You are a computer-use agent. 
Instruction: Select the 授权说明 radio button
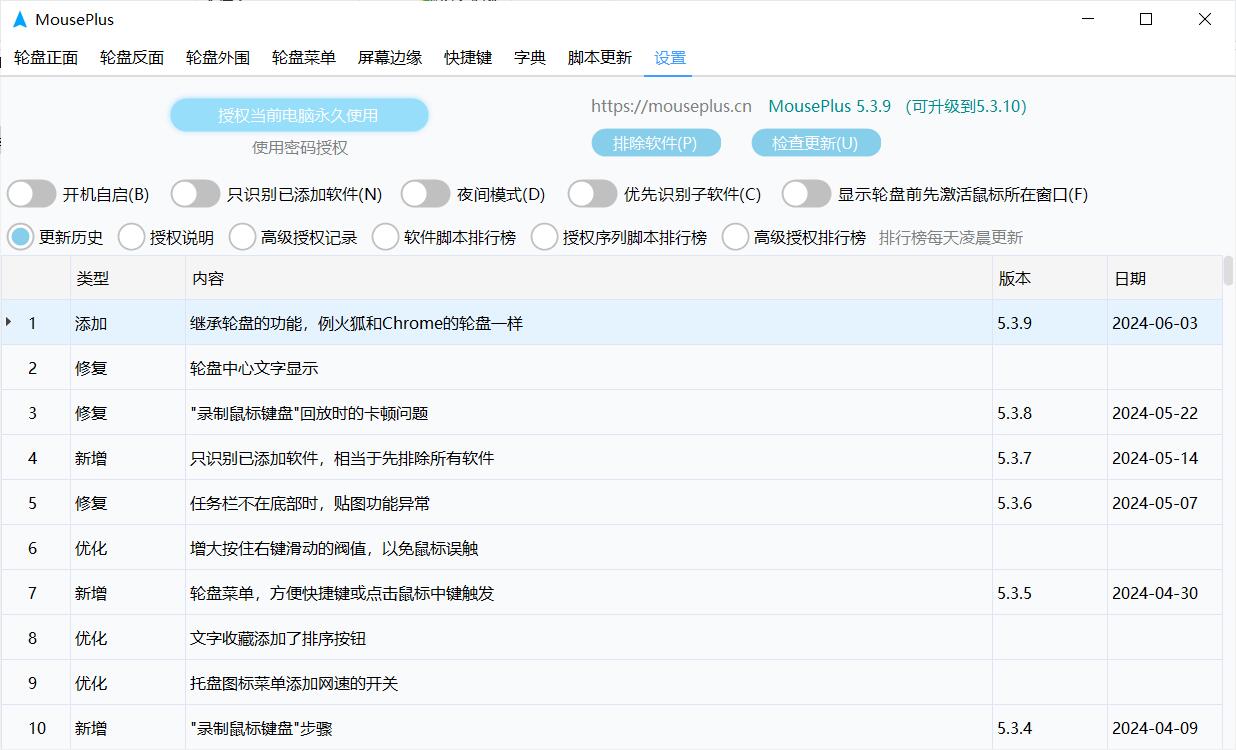click(131, 237)
